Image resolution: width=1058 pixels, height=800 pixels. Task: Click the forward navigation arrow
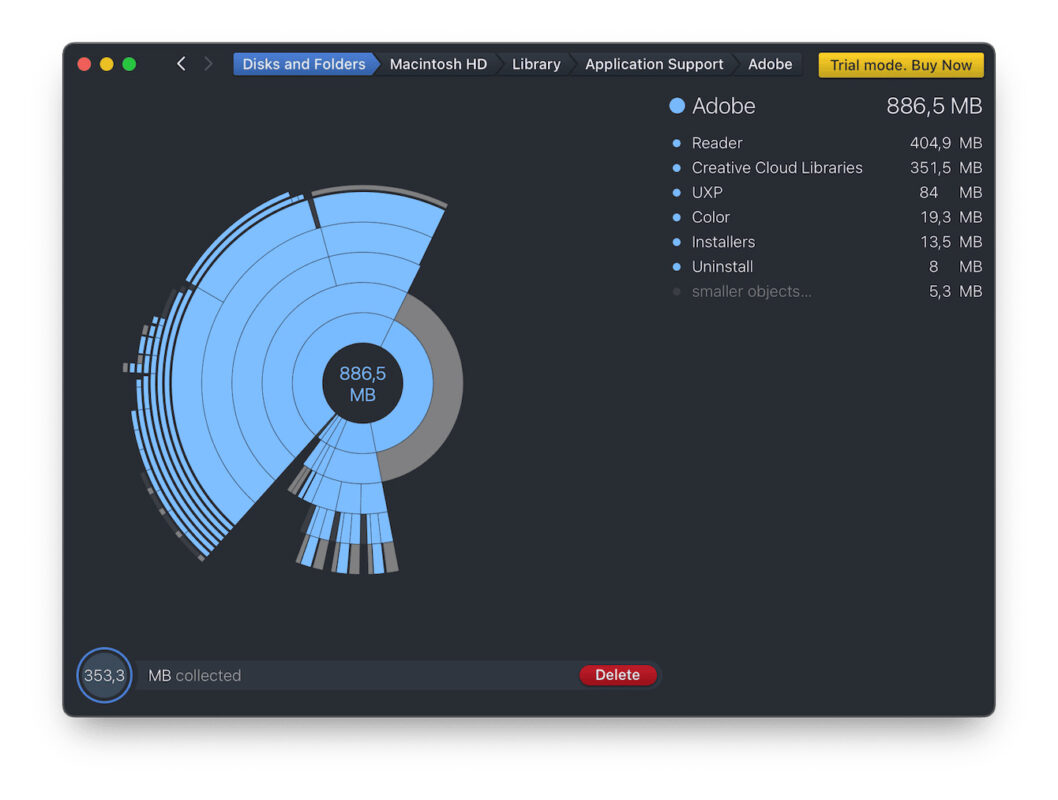pos(208,64)
